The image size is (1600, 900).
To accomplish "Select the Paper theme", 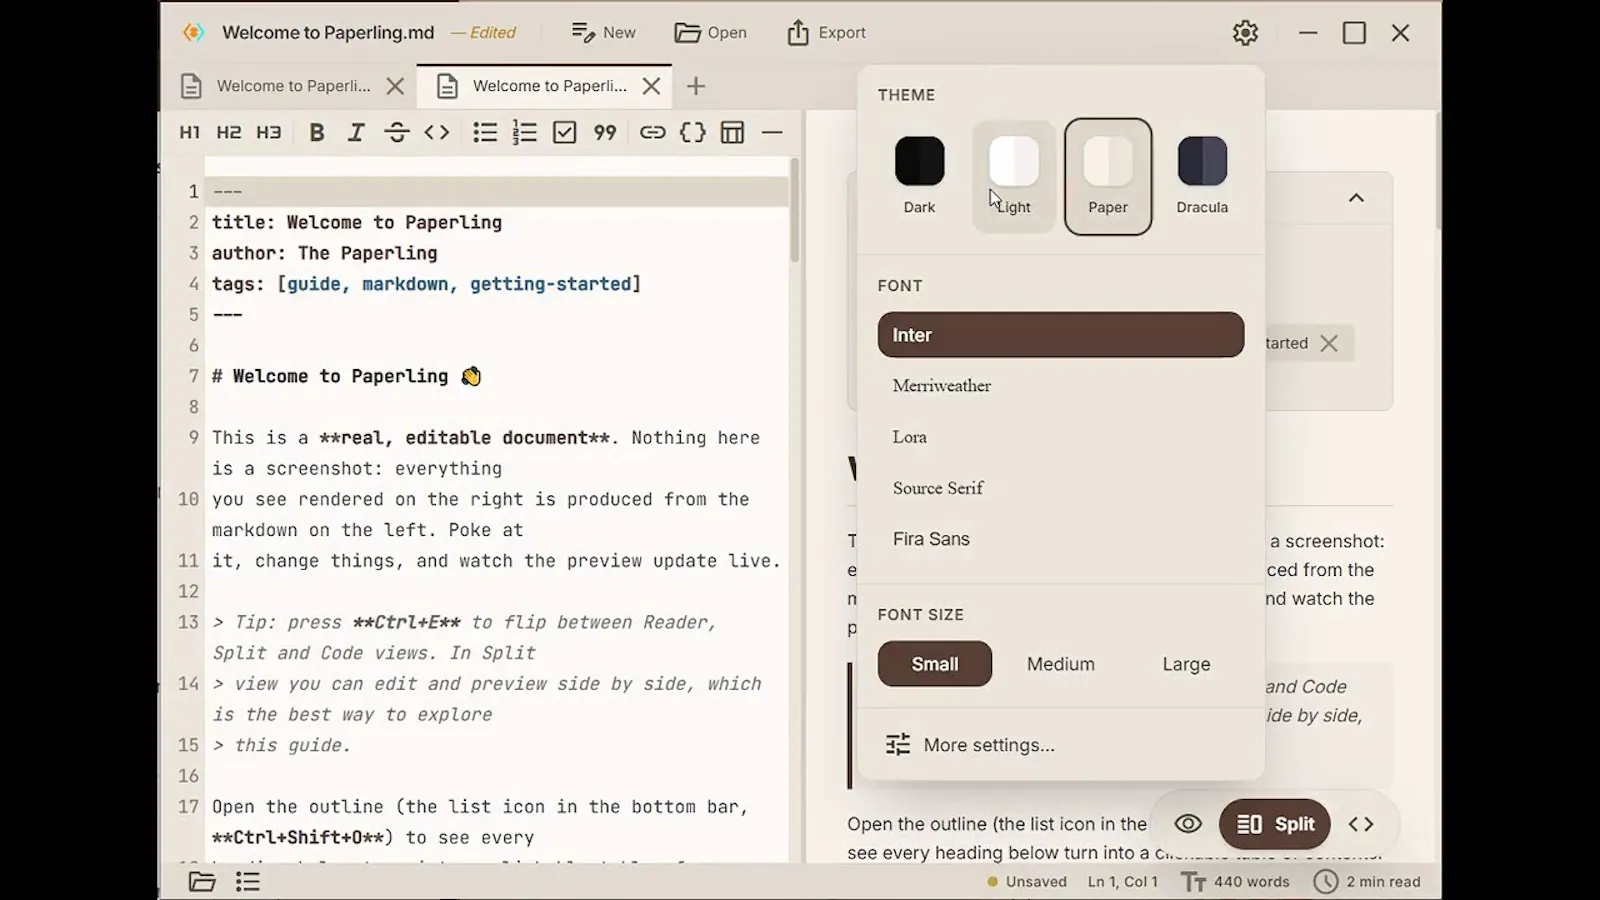I will click(x=1108, y=176).
